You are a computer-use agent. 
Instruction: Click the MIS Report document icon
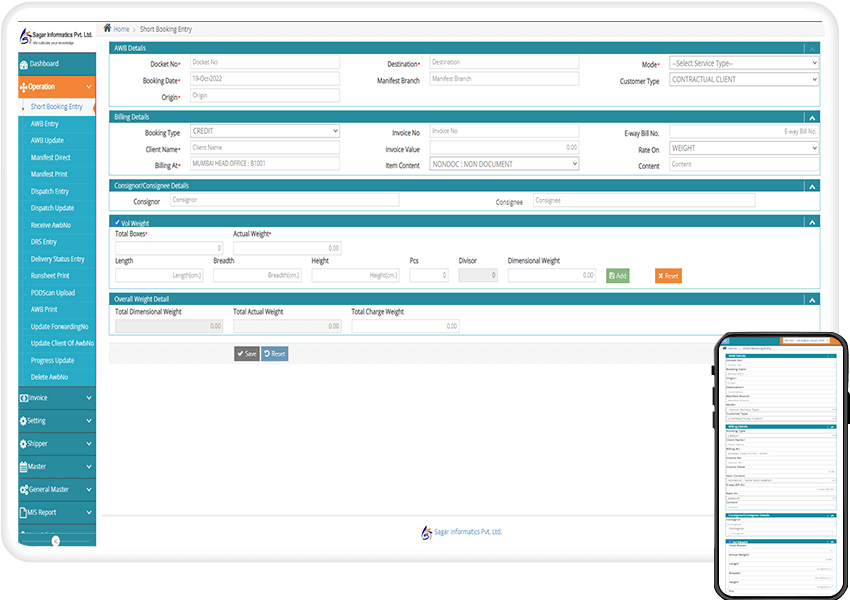pyautogui.click(x=24, y=512)
